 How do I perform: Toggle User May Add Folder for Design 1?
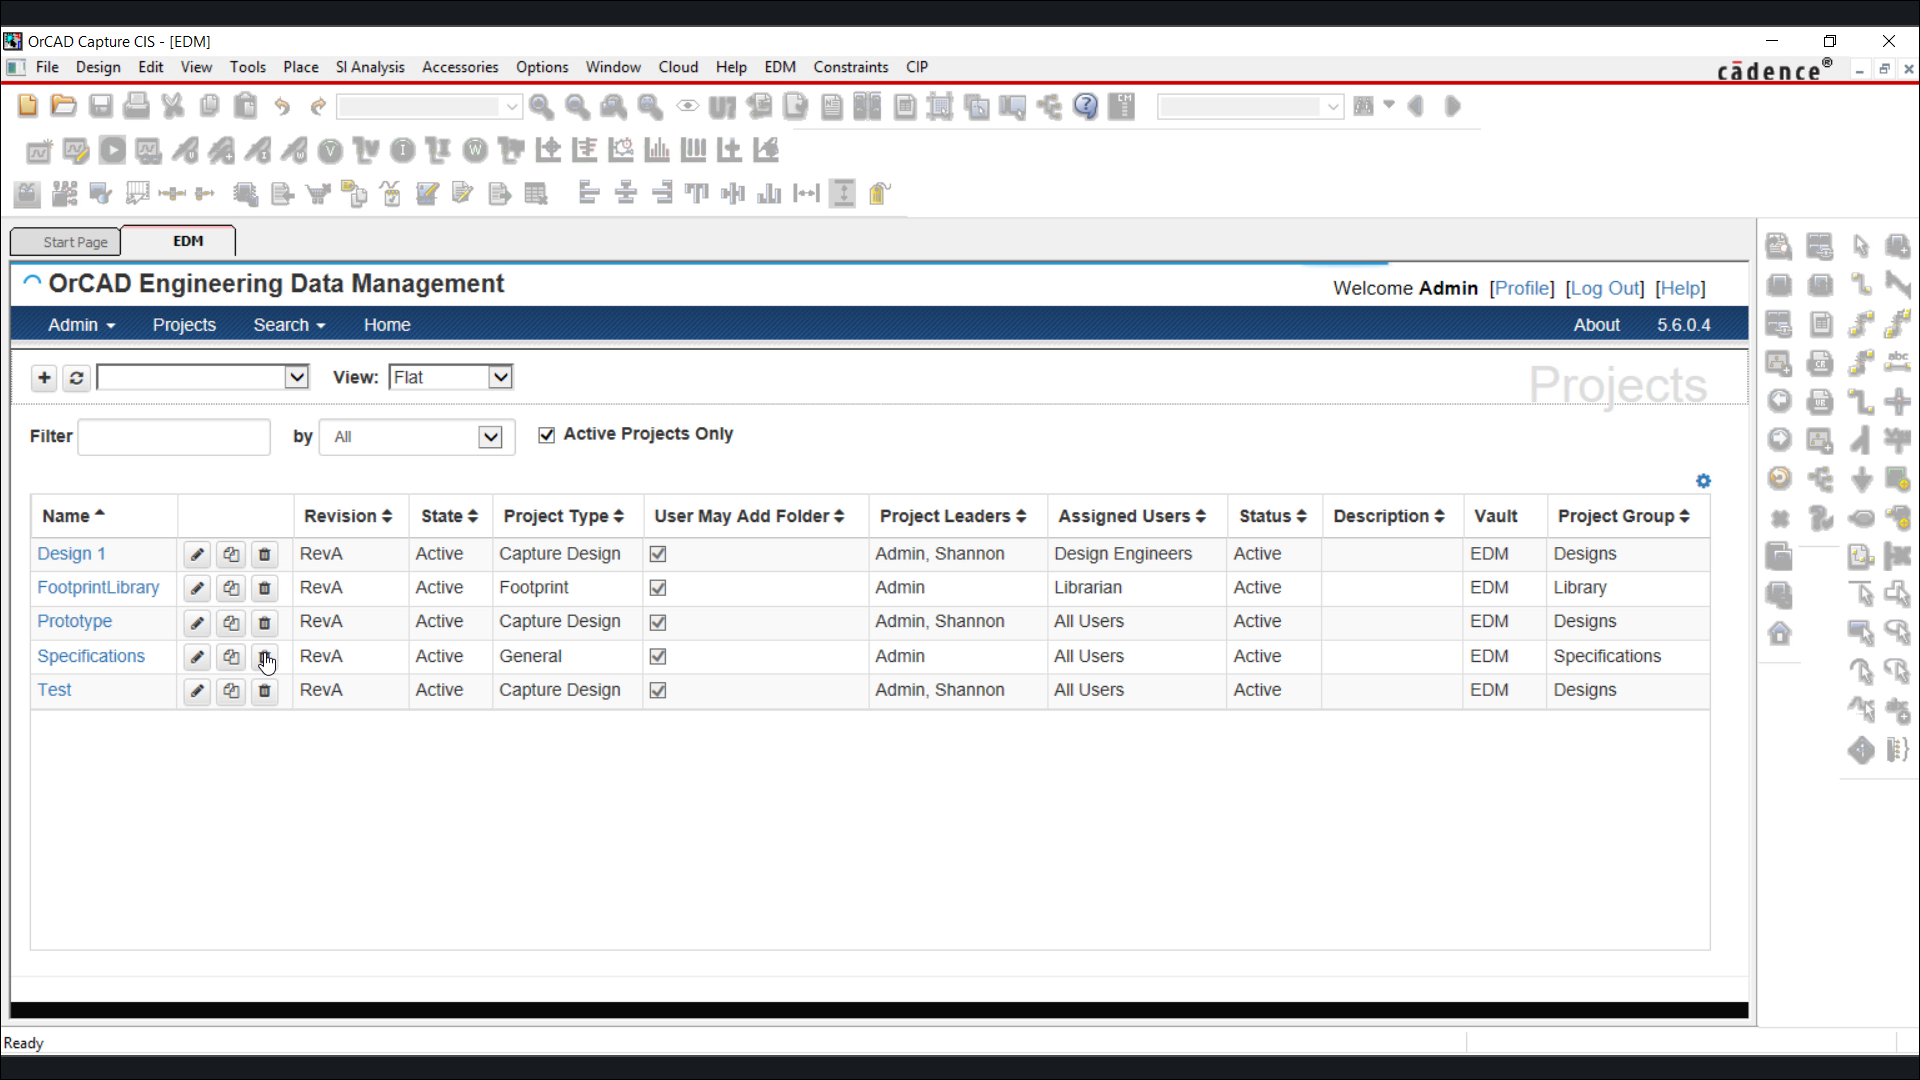[x=658, y=554]
